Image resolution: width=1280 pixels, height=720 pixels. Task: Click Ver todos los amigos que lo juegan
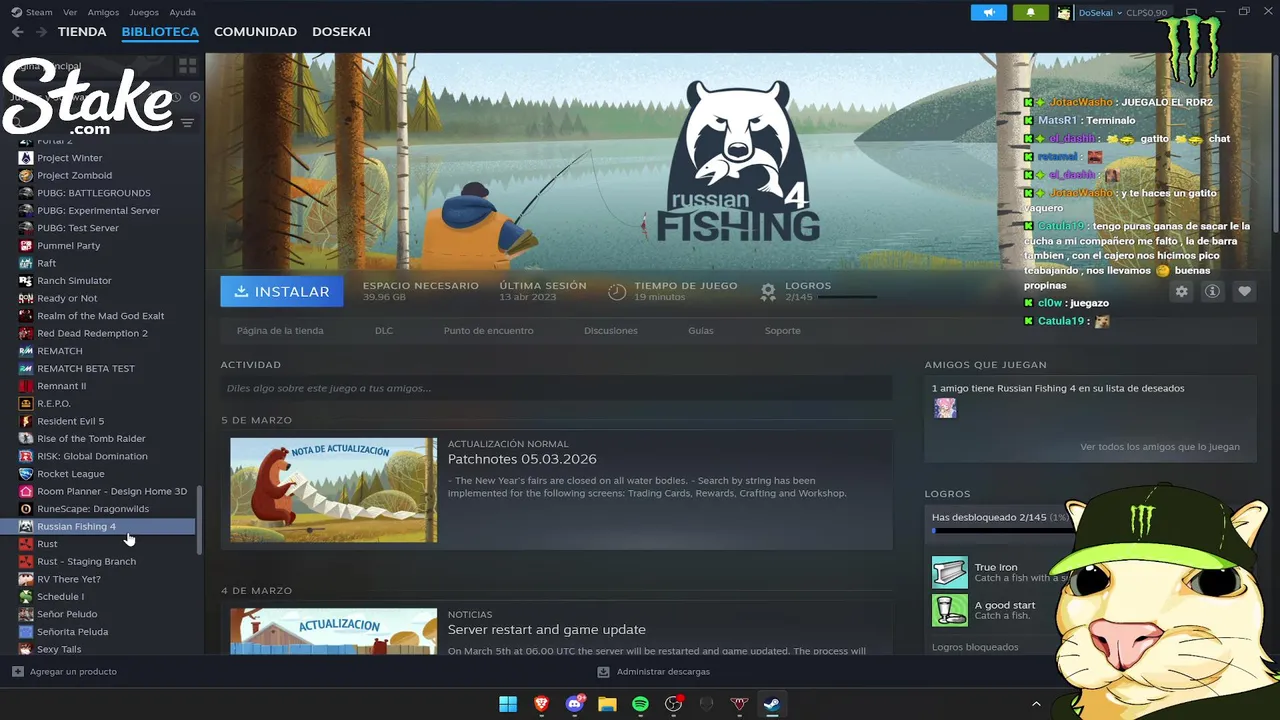tap(1160, 447)
